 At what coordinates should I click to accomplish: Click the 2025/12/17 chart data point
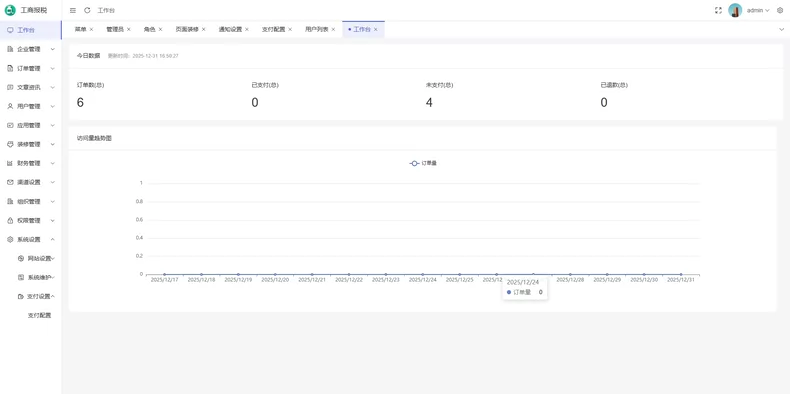pyautogui.click(x=164, y=274)
